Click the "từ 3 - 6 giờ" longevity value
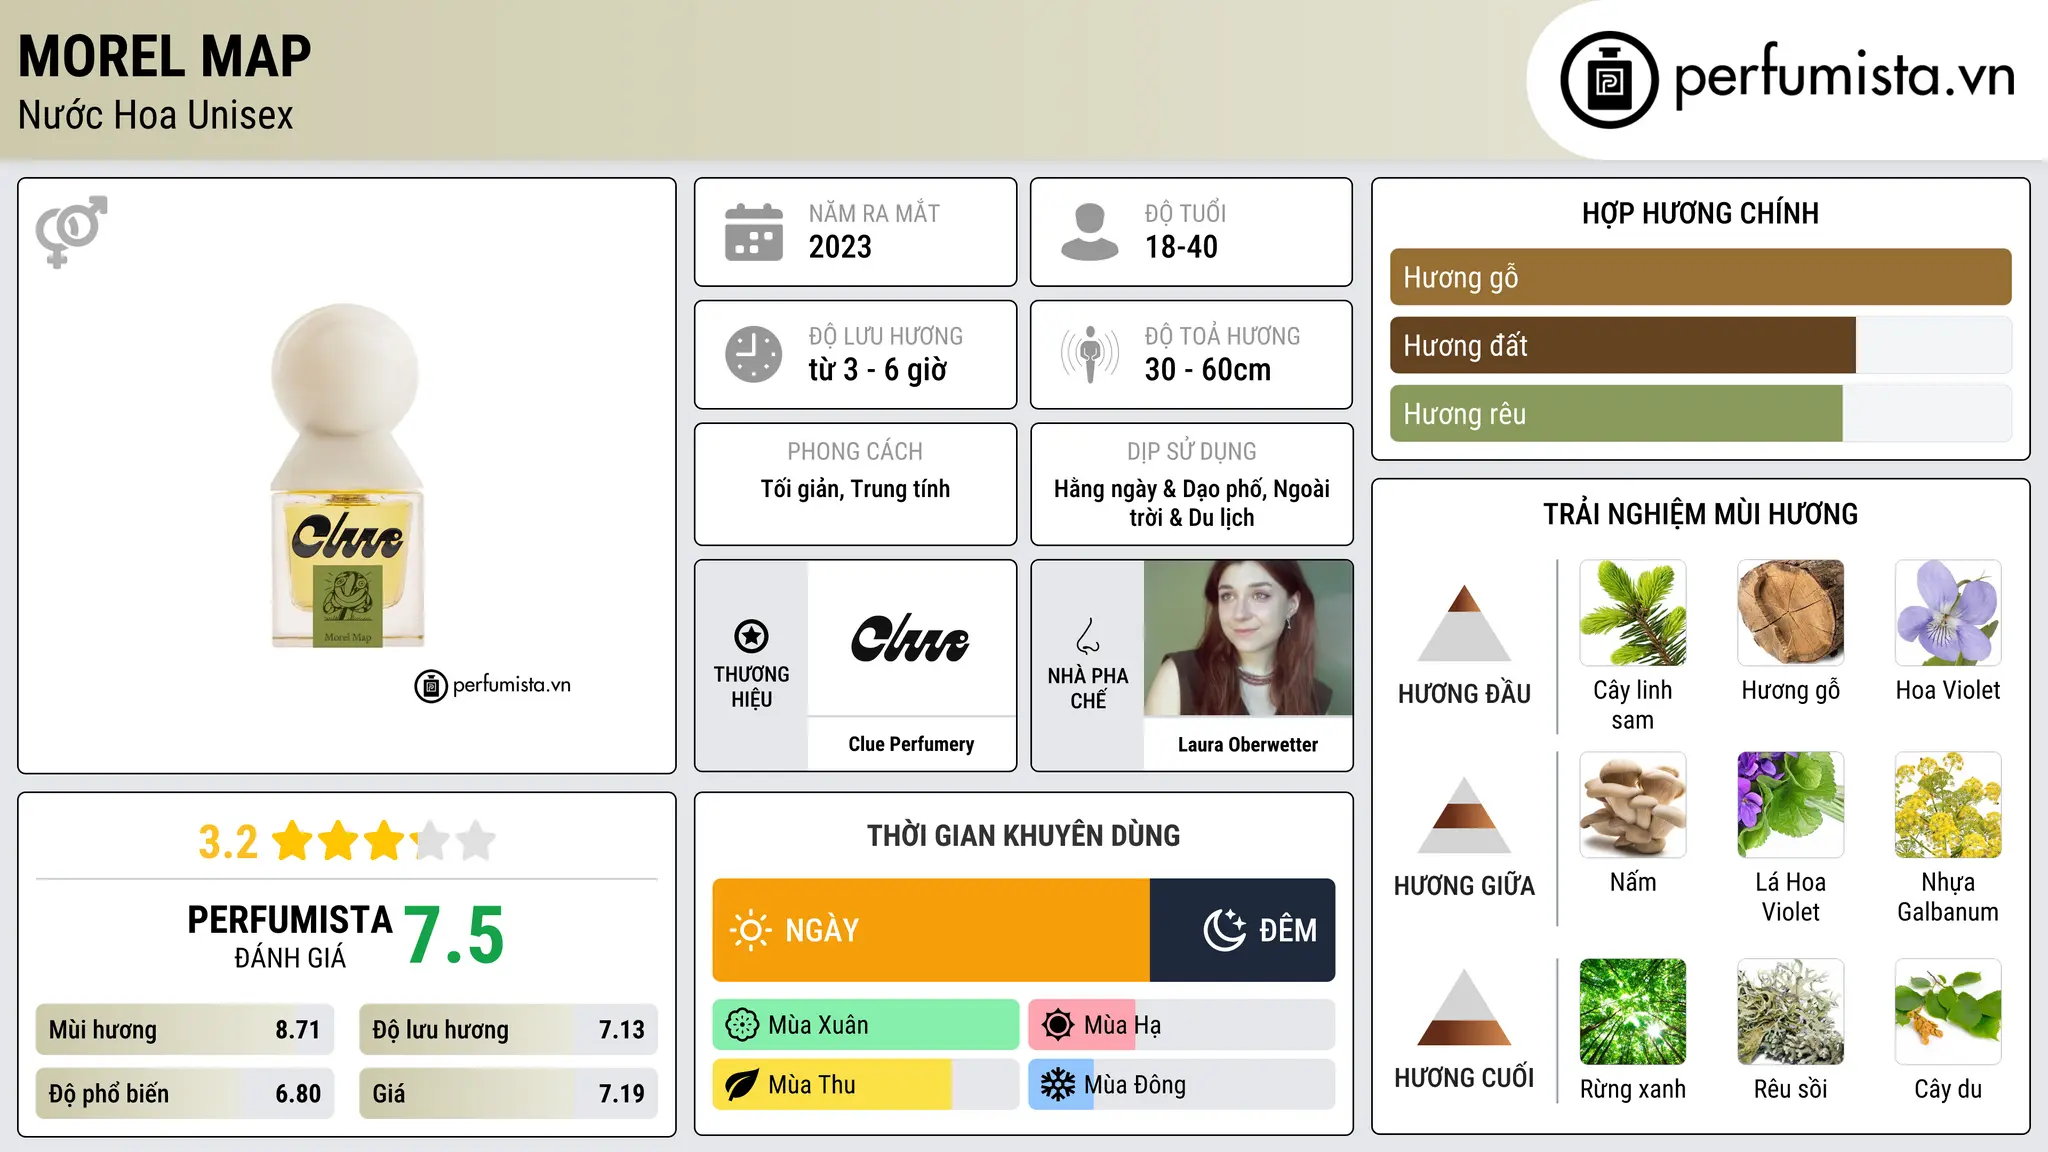2048x1152 pixels. point(878,370)
